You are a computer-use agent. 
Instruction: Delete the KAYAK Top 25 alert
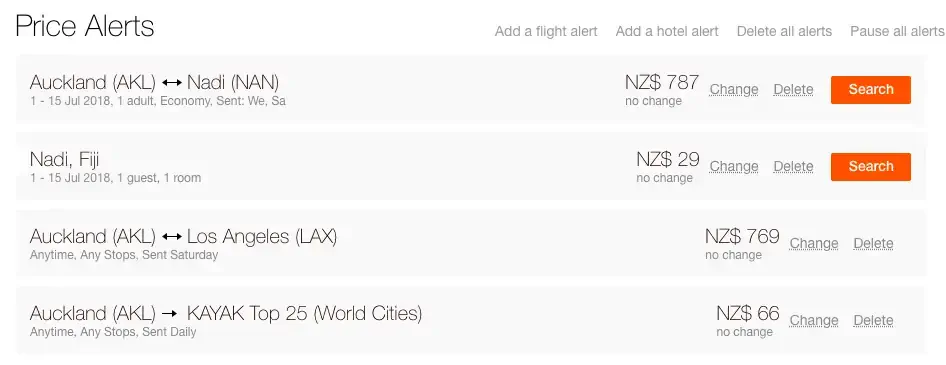click(x=873, y=321)
